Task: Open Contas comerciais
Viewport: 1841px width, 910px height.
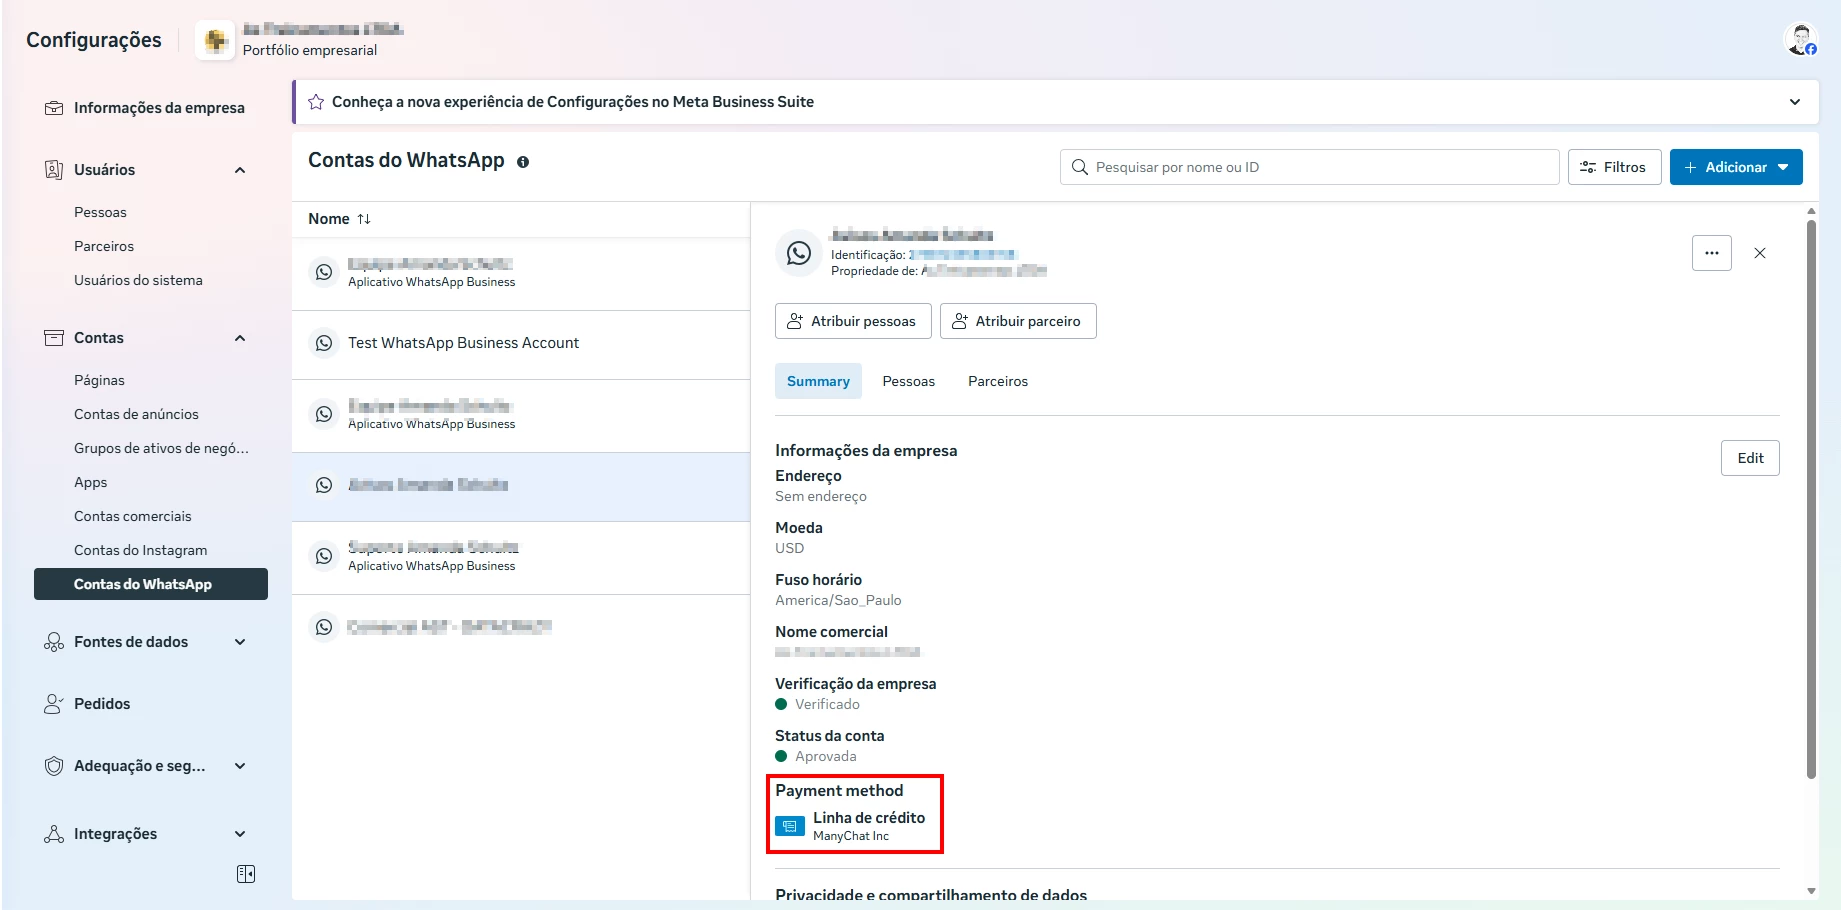Action: tap(133, 516)
